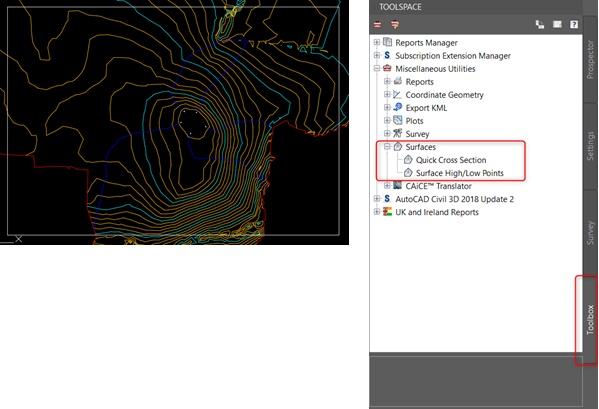The image size is (599, 409).
Task: Expand the CAiCE Translator node
Action: pyautogui.click(x=387, y=186)
